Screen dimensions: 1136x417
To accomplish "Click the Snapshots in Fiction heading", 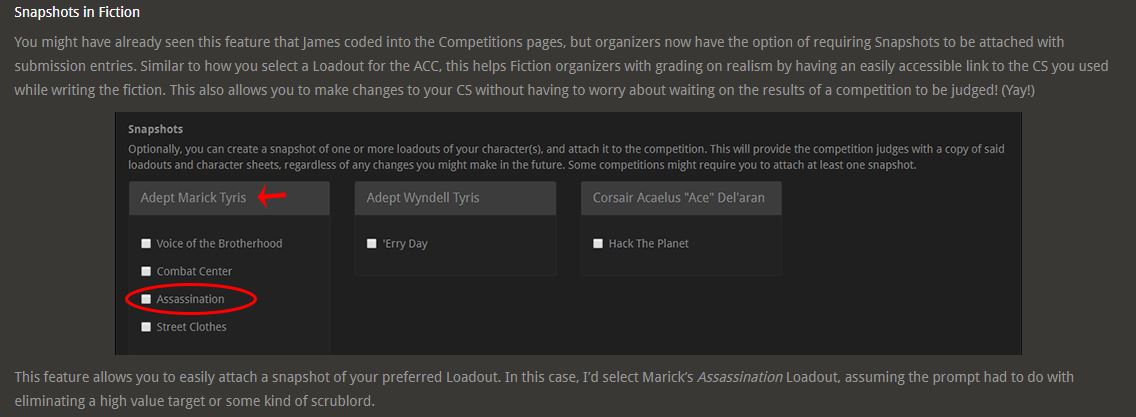I will coord(77,13).
